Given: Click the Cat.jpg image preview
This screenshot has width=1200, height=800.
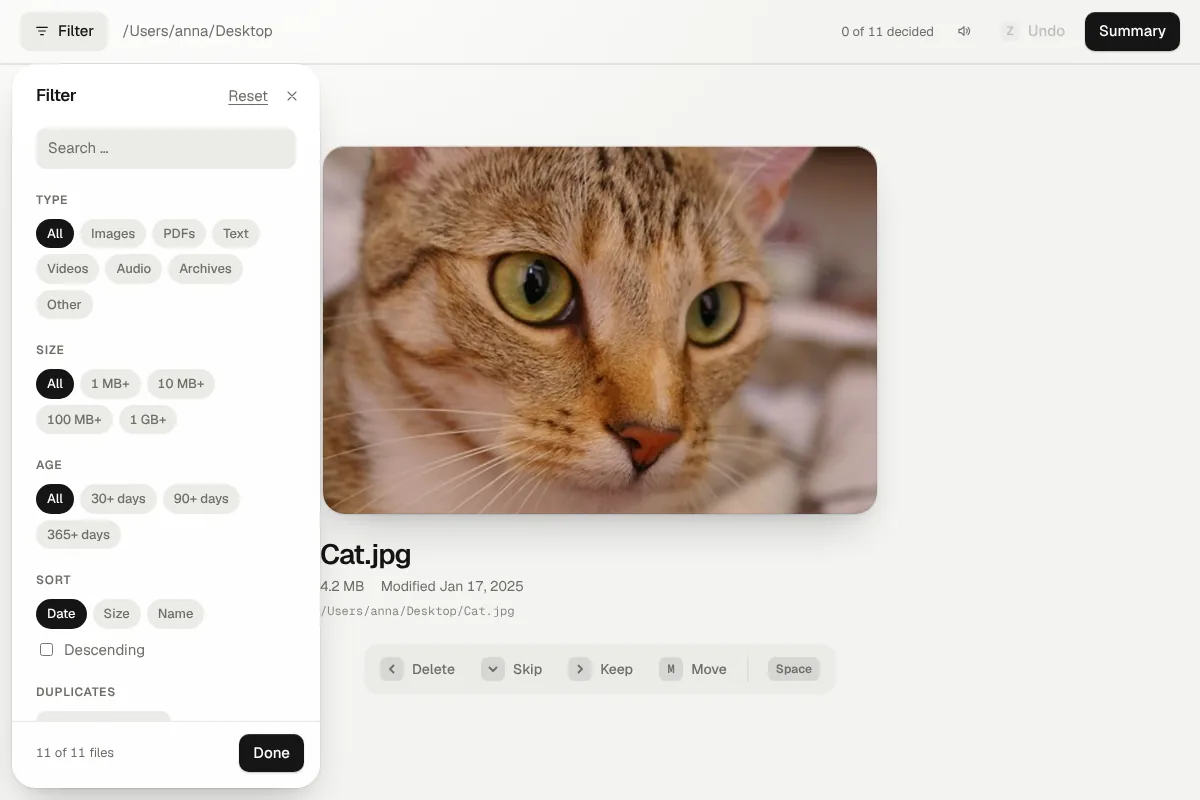Looking at the screenshot, I should (x=600, y=330).
